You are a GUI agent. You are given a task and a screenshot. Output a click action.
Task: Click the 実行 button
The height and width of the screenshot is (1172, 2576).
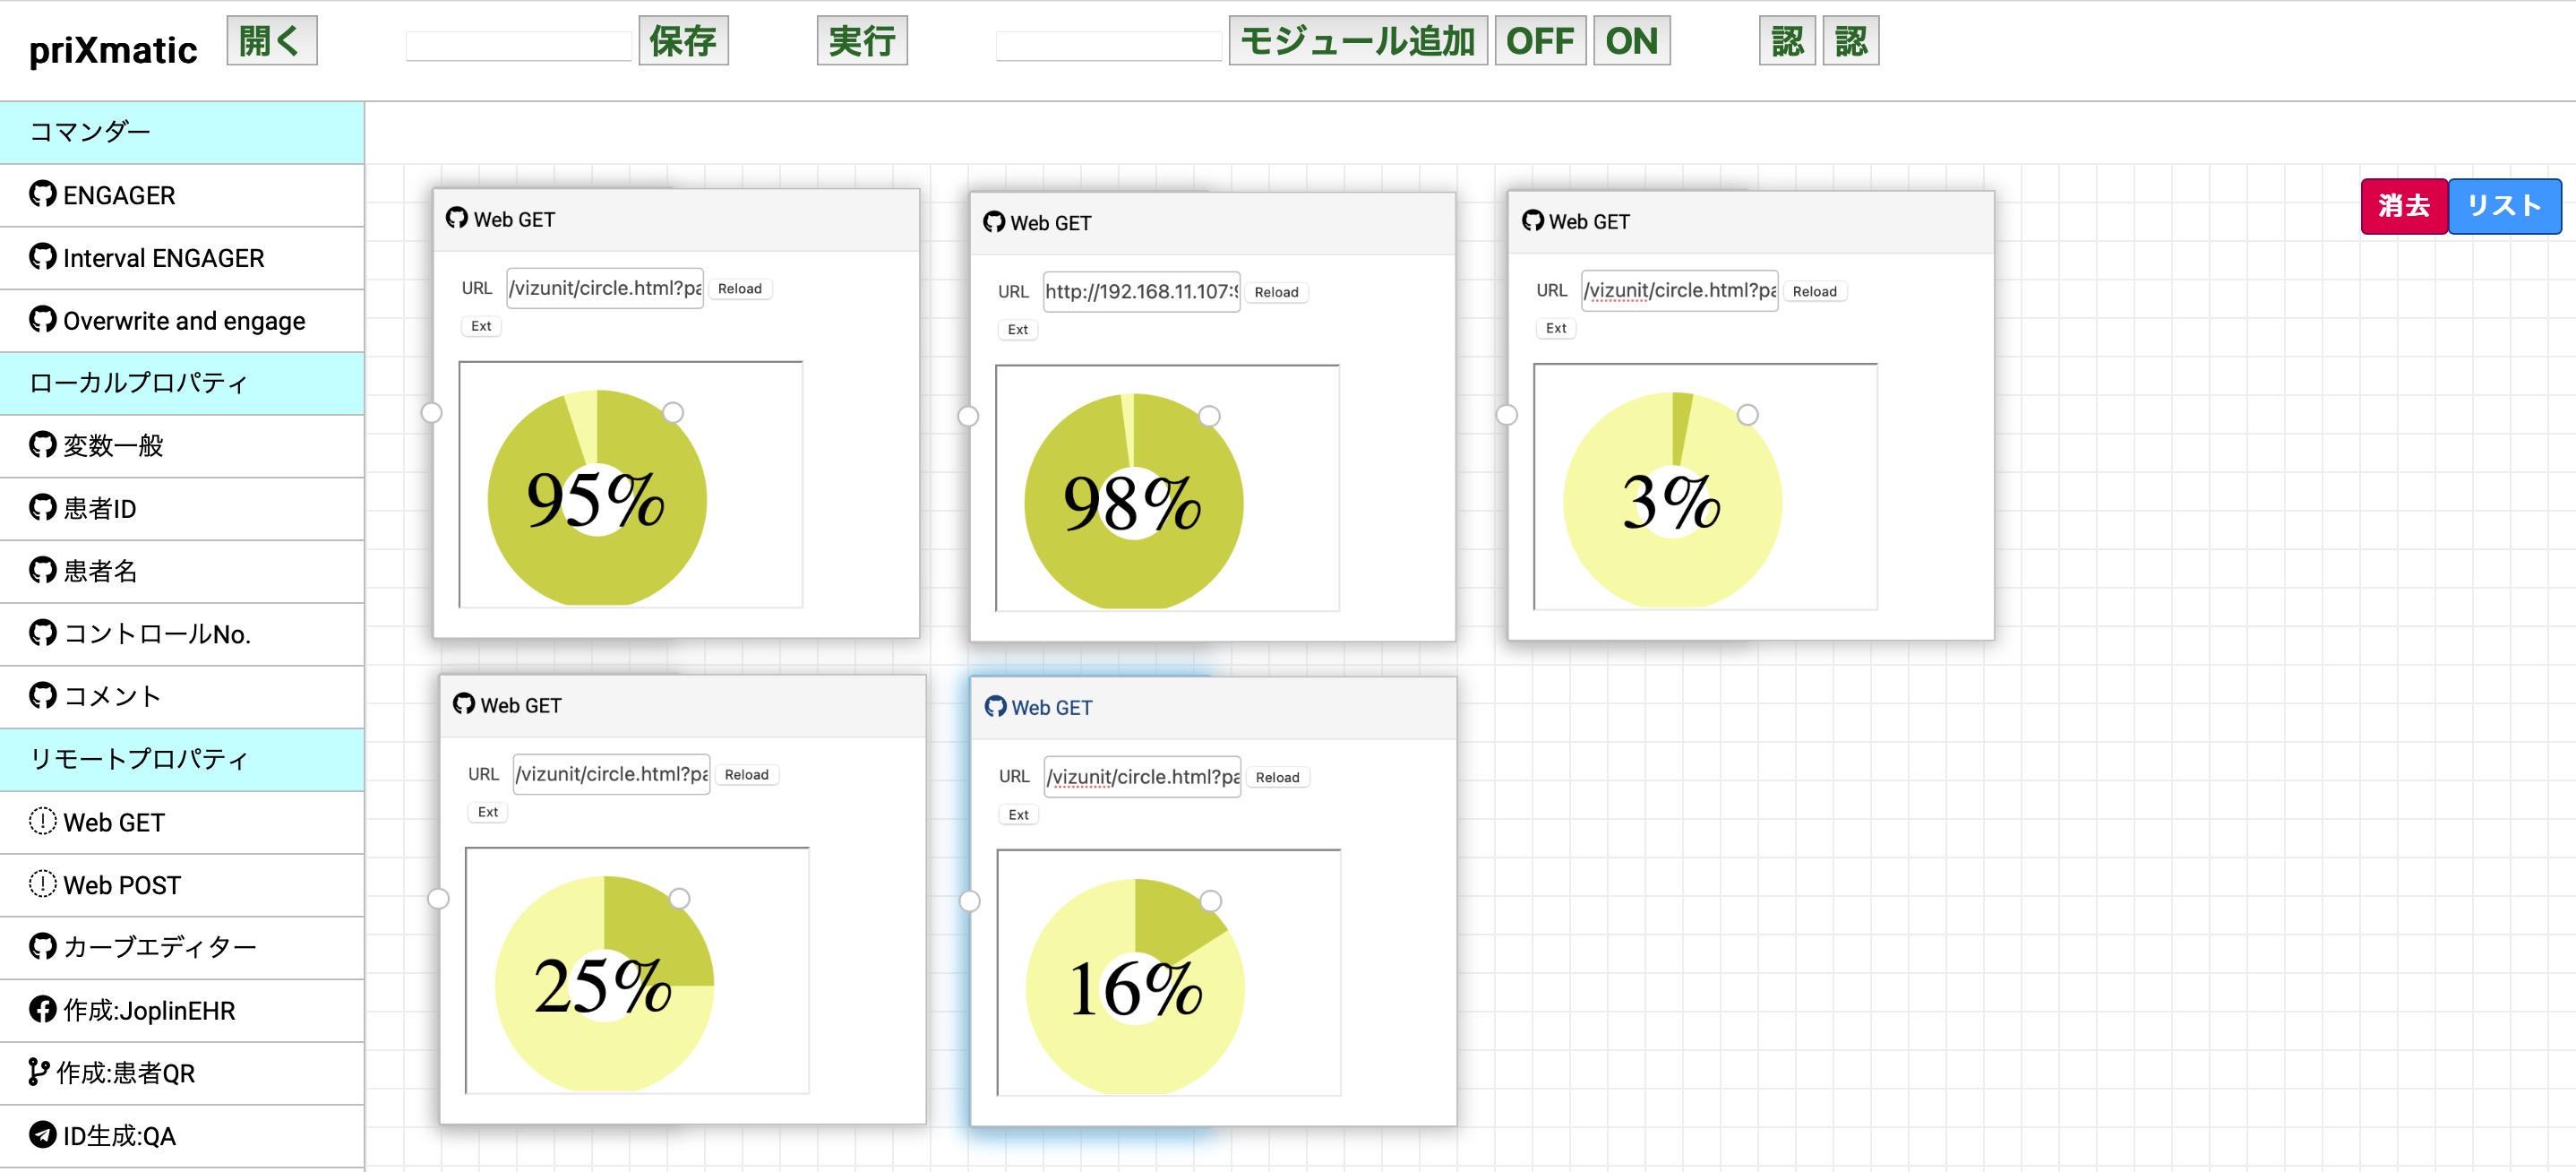862,41
